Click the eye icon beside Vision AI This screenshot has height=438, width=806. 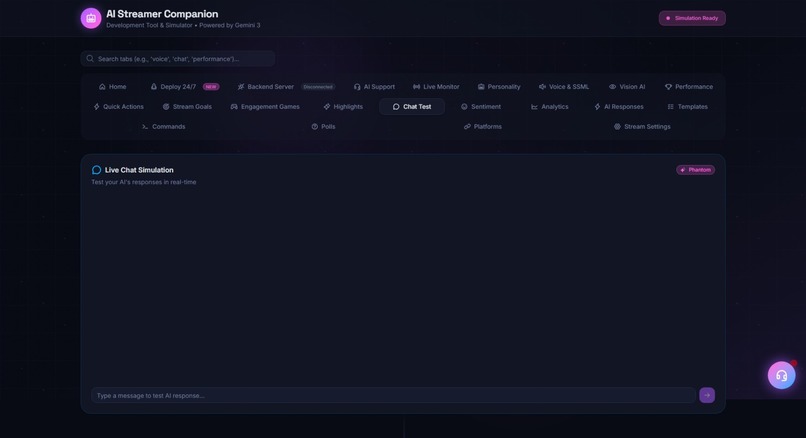(612, 87)
